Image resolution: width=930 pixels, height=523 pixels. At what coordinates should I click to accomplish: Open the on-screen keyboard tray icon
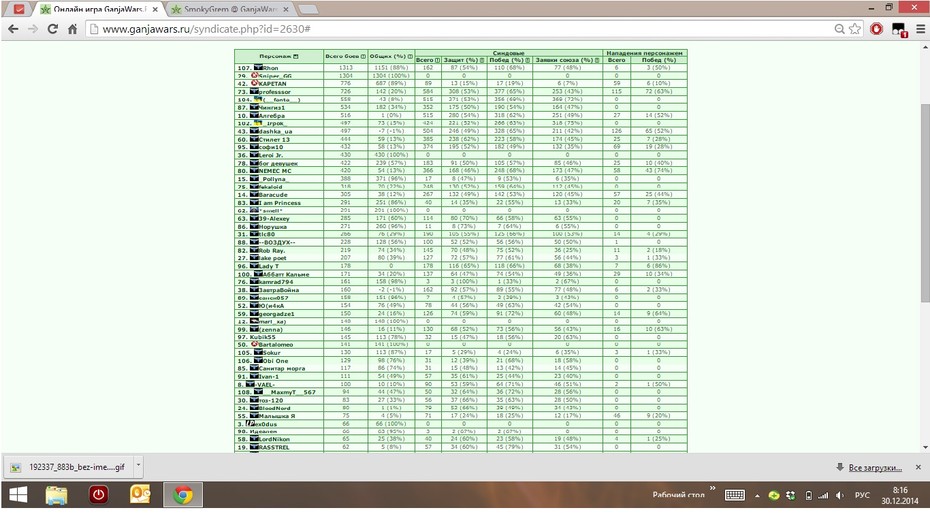tap(734, 495)
